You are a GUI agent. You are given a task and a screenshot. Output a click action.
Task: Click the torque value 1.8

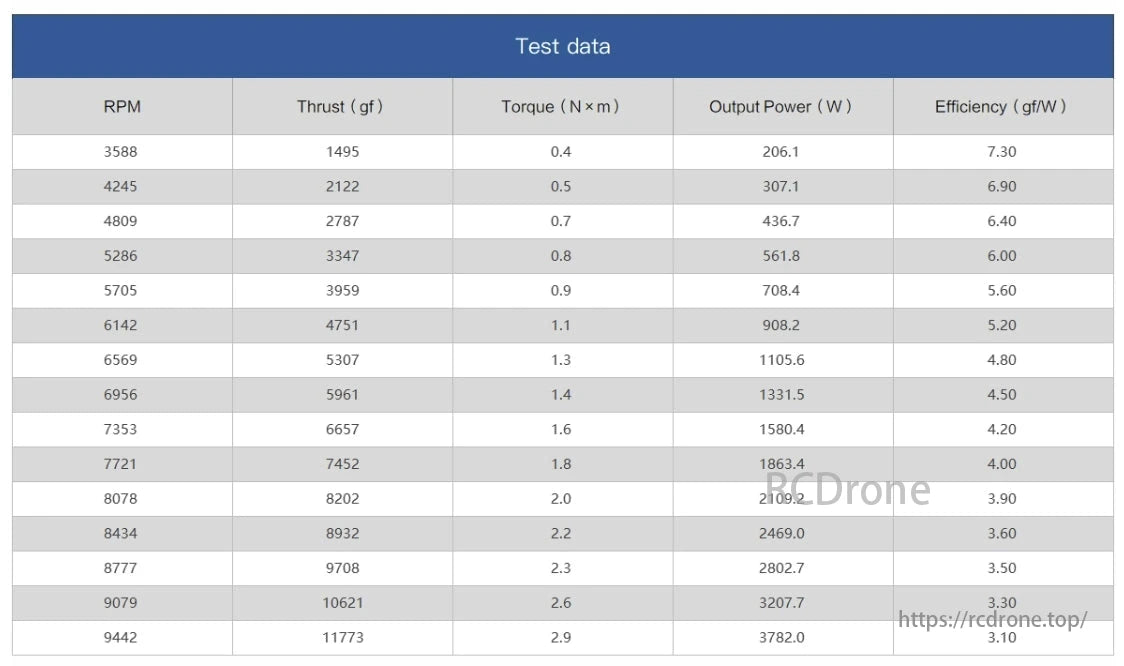(561, 464)
